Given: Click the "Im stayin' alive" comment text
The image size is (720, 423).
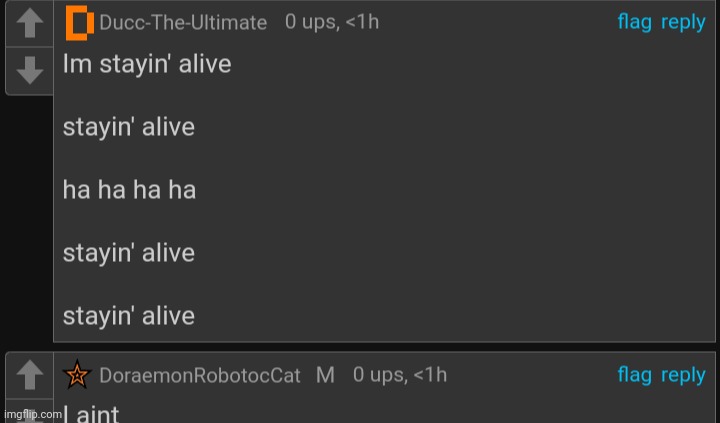Looking at the screenshot, I should pyautogui.click(x=147, y=64).
